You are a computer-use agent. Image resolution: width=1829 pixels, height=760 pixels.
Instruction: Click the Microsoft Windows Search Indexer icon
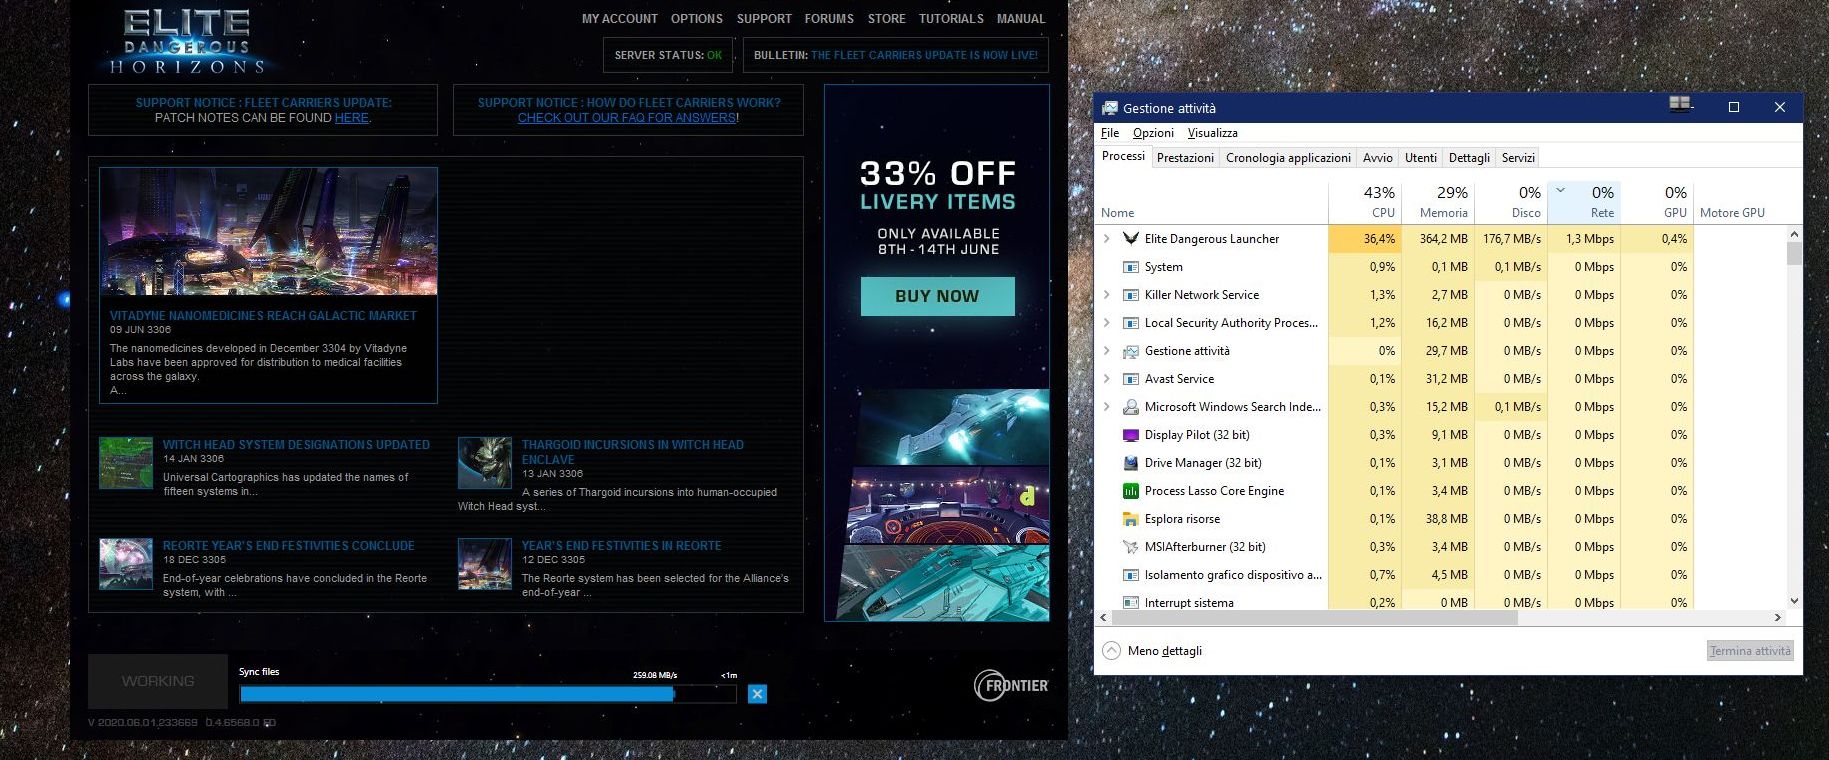[1131, 407]
